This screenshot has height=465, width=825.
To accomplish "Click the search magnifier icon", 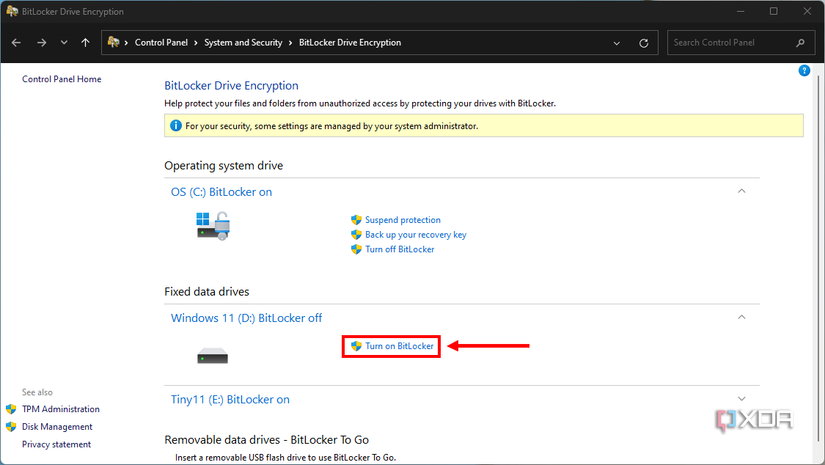I will pyautogui.click(x=800, y=43).
